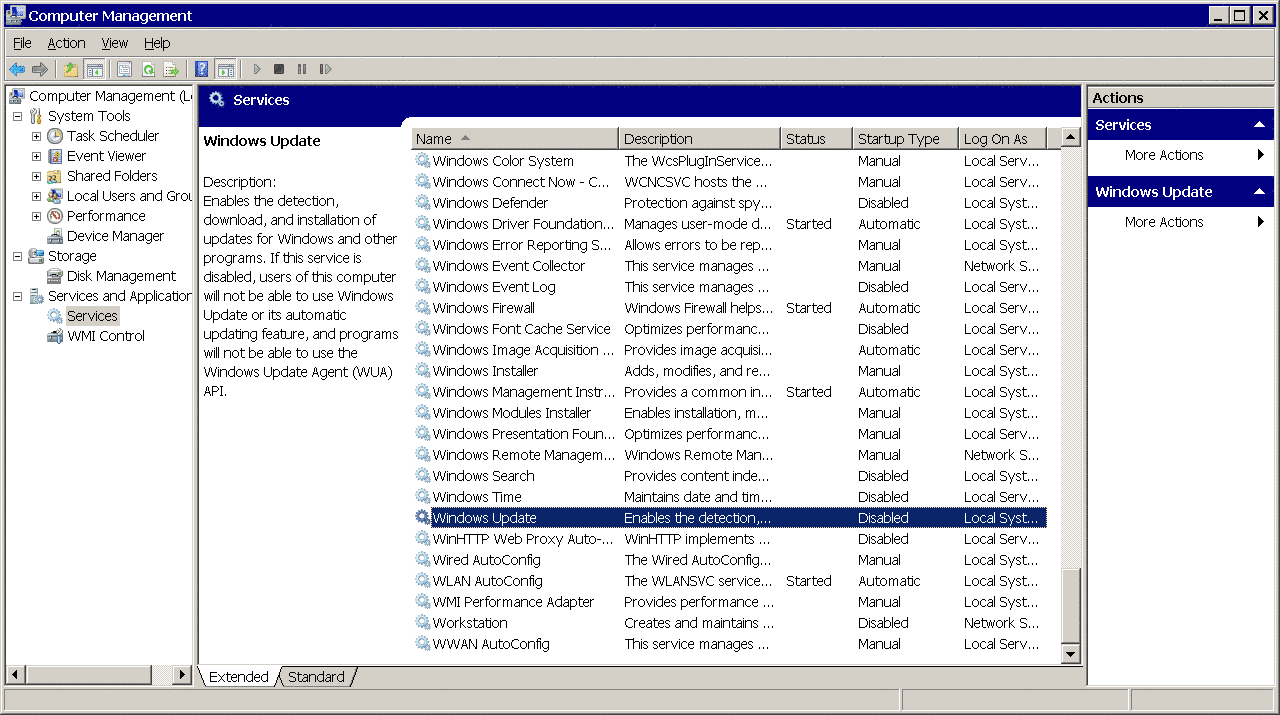
Task: Switch to the Extended tab
Action: tap(238, 677)
